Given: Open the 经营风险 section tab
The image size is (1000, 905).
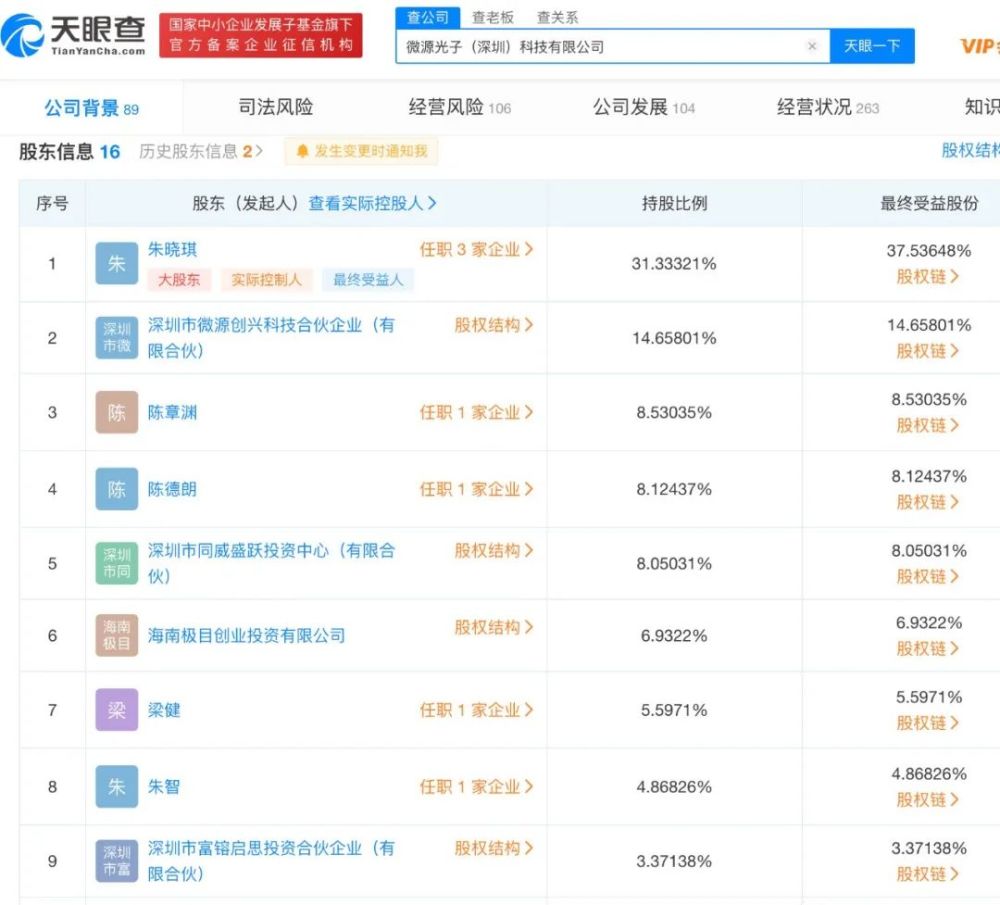Looking at the screenshot, I should click(x=460, y=107).
